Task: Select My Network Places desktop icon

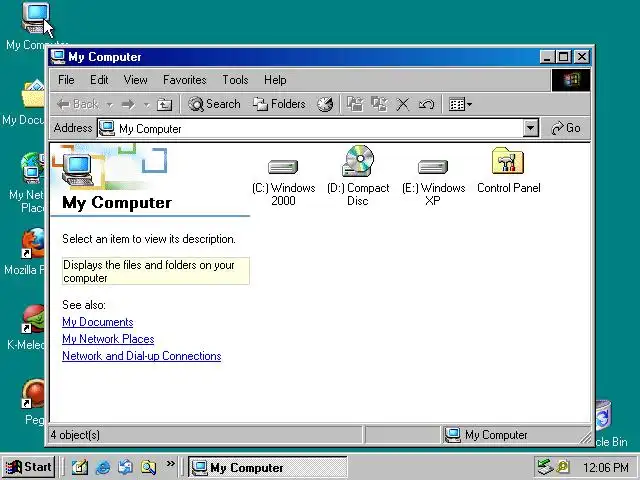Action: pos(32,167)
